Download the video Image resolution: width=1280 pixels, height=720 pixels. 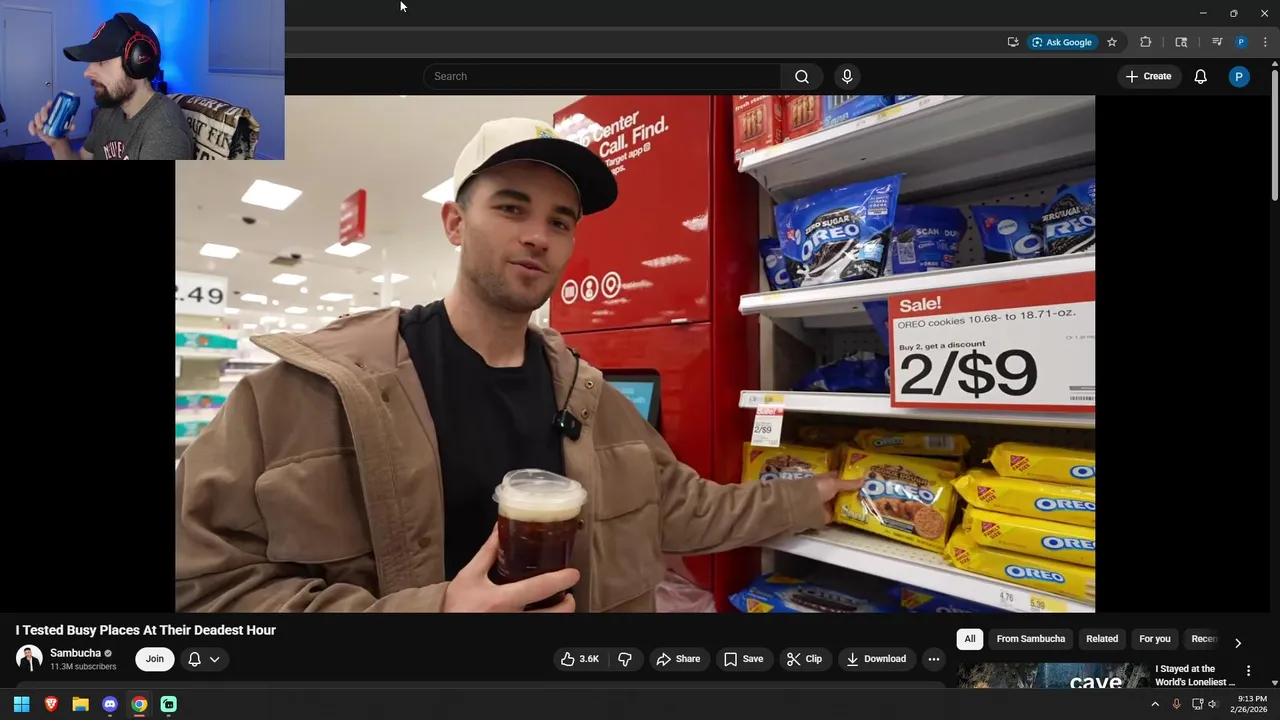(x=876, y=659)
